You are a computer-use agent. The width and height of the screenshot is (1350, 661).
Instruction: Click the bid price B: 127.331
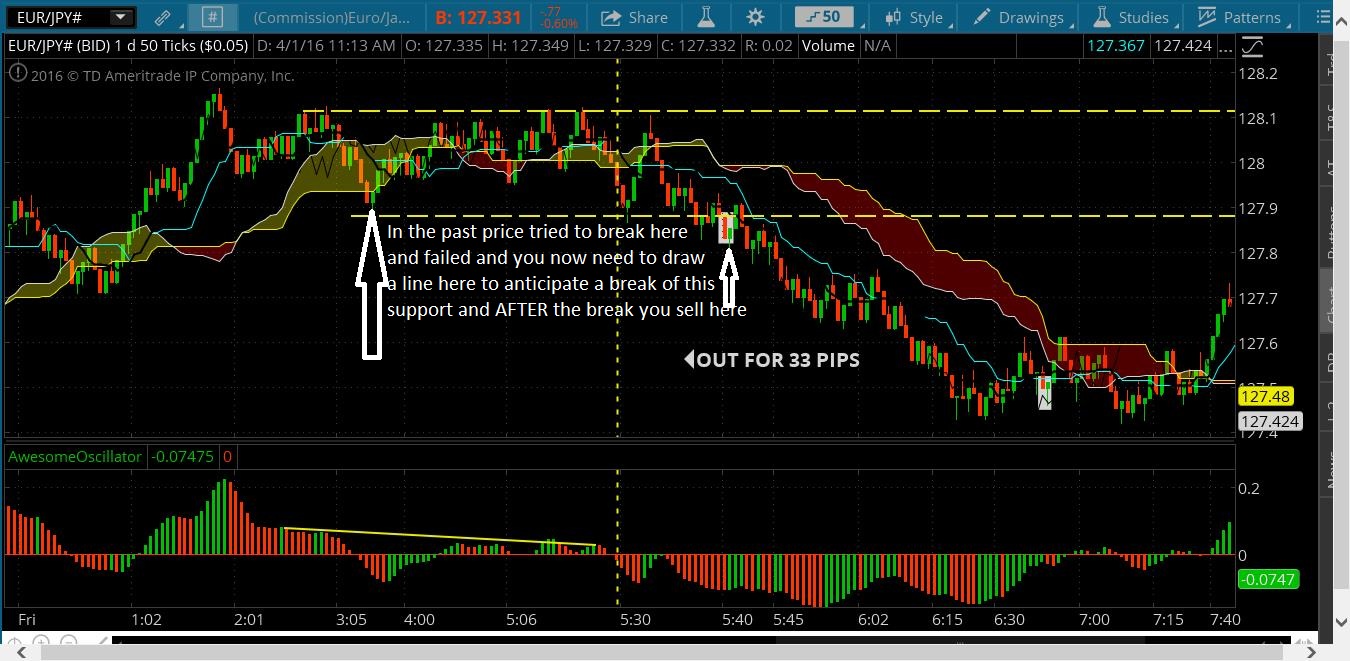480,17
